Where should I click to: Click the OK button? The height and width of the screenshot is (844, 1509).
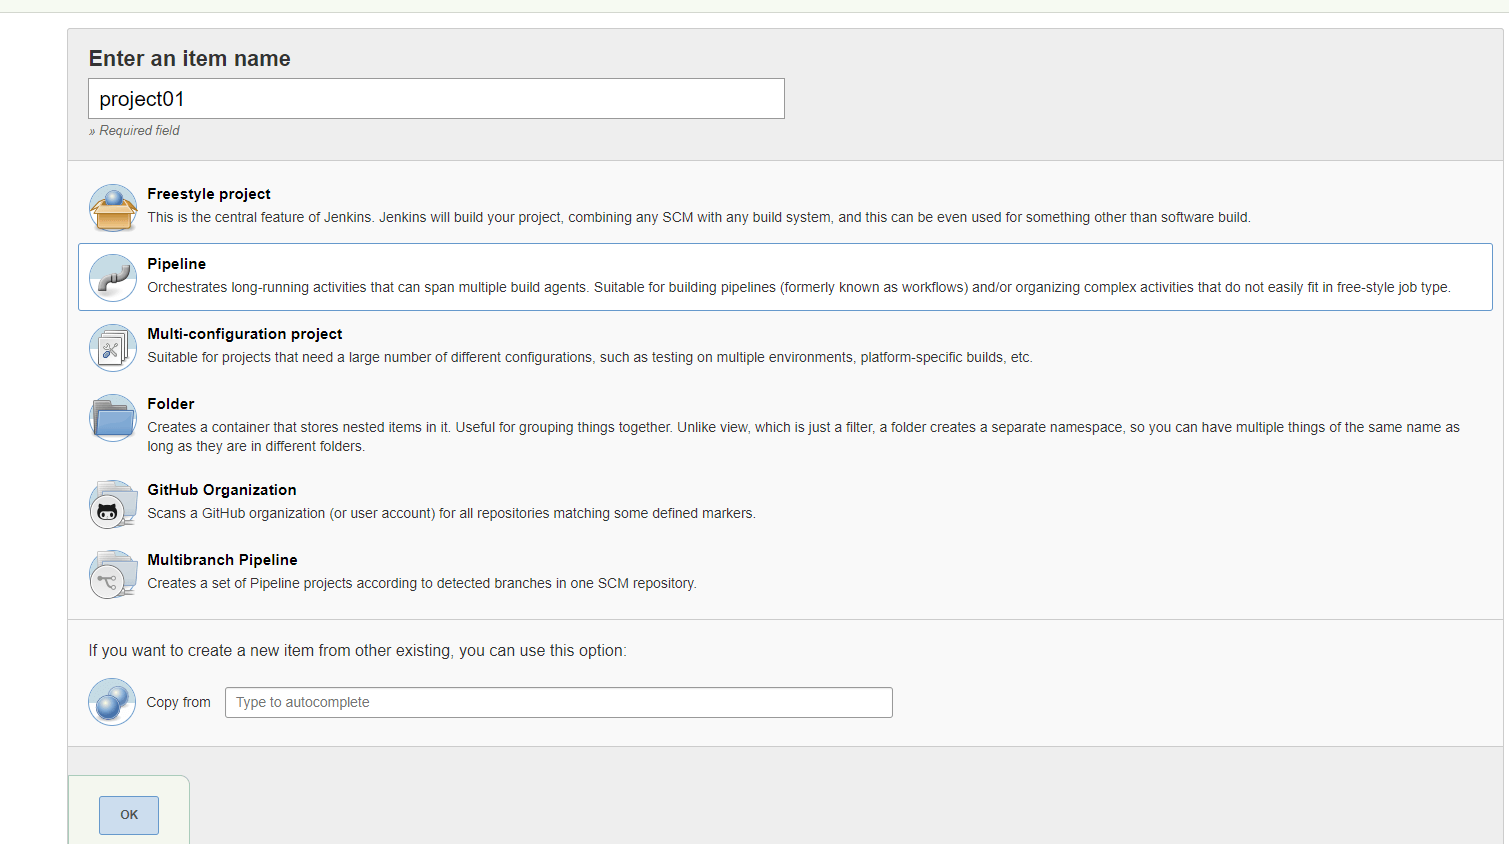(129, 815)
